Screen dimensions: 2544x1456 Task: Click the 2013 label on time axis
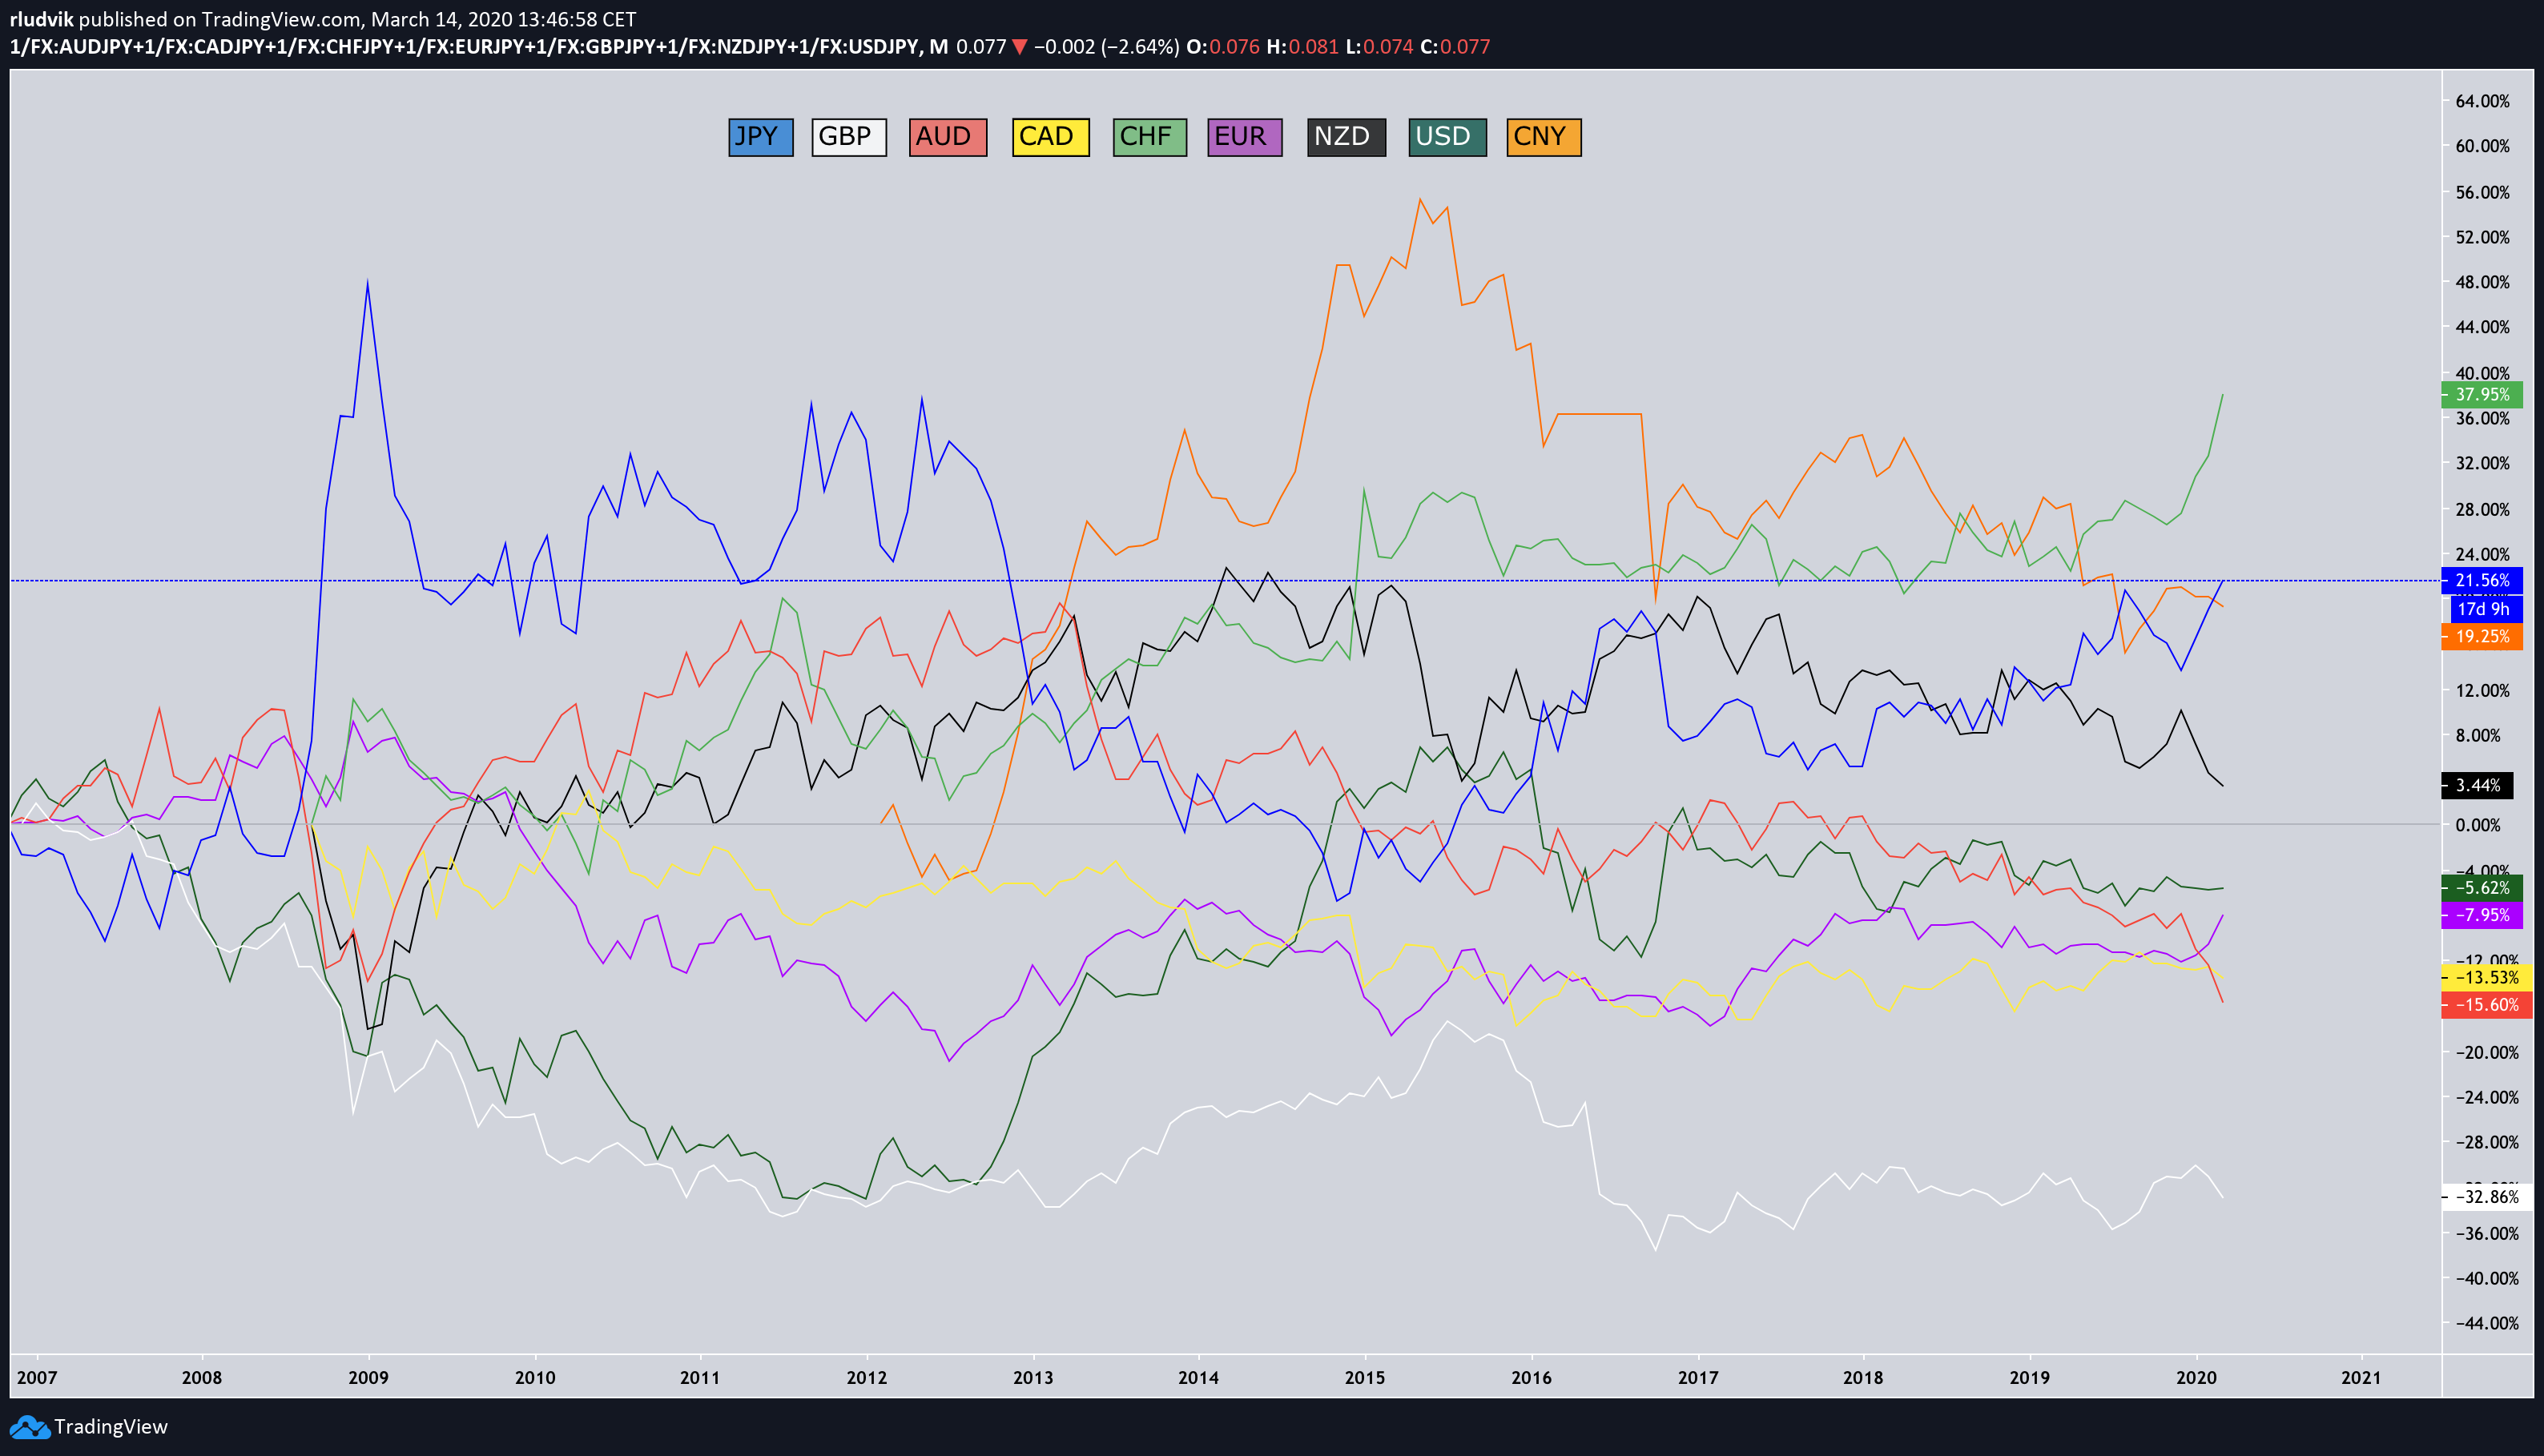tap(1033, 1378)
